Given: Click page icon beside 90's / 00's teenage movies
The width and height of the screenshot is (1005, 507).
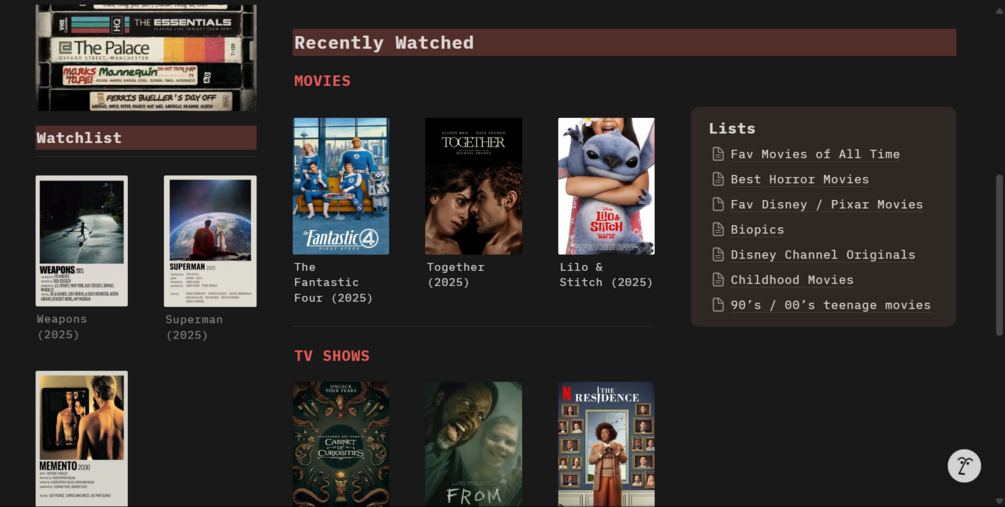Looking at the screenshot, I should pyautogui.click(x=718, y=304).
